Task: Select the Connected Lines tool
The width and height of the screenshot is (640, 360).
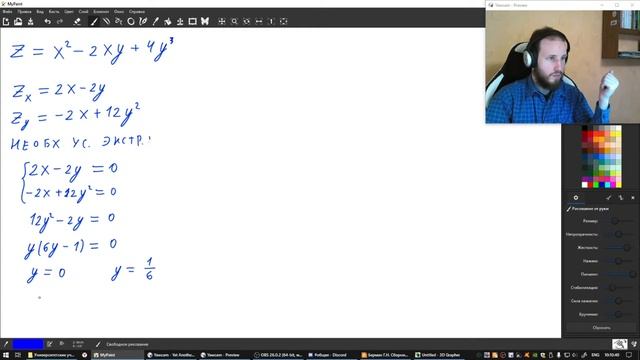Action: click(x=118, y=21)
